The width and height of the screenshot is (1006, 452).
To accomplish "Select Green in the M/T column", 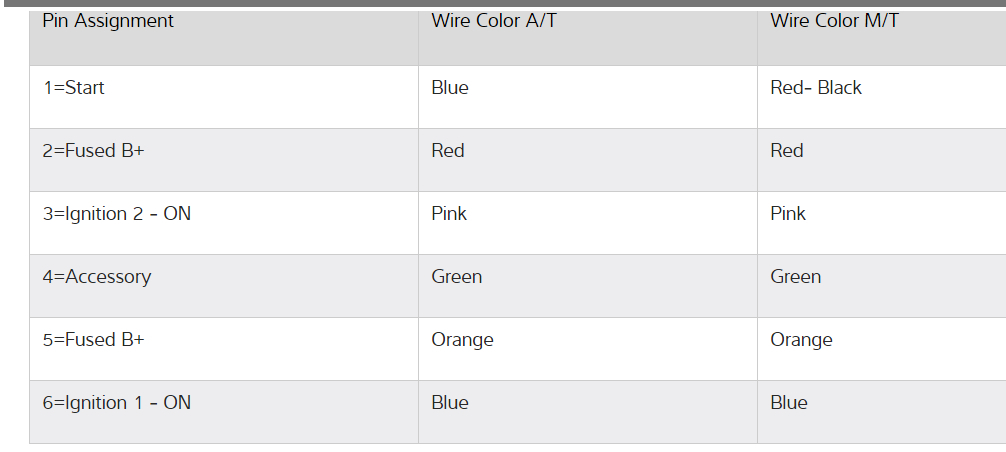I will 796,277.
